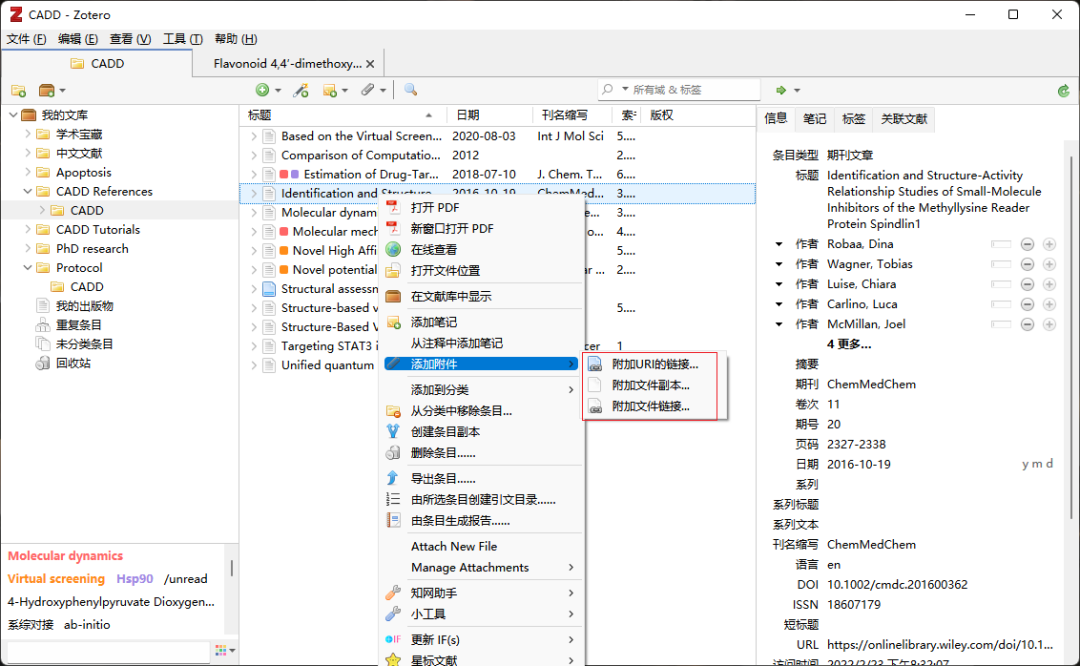This screenshot has width=1080, height=666.
Task: Open the onlinelibrary.wiley.com URL value
Action: tap(939, 645)
